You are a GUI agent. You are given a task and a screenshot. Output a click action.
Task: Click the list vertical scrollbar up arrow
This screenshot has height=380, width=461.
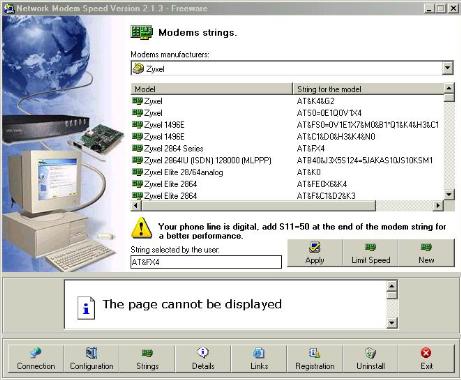tap(449, 88)
